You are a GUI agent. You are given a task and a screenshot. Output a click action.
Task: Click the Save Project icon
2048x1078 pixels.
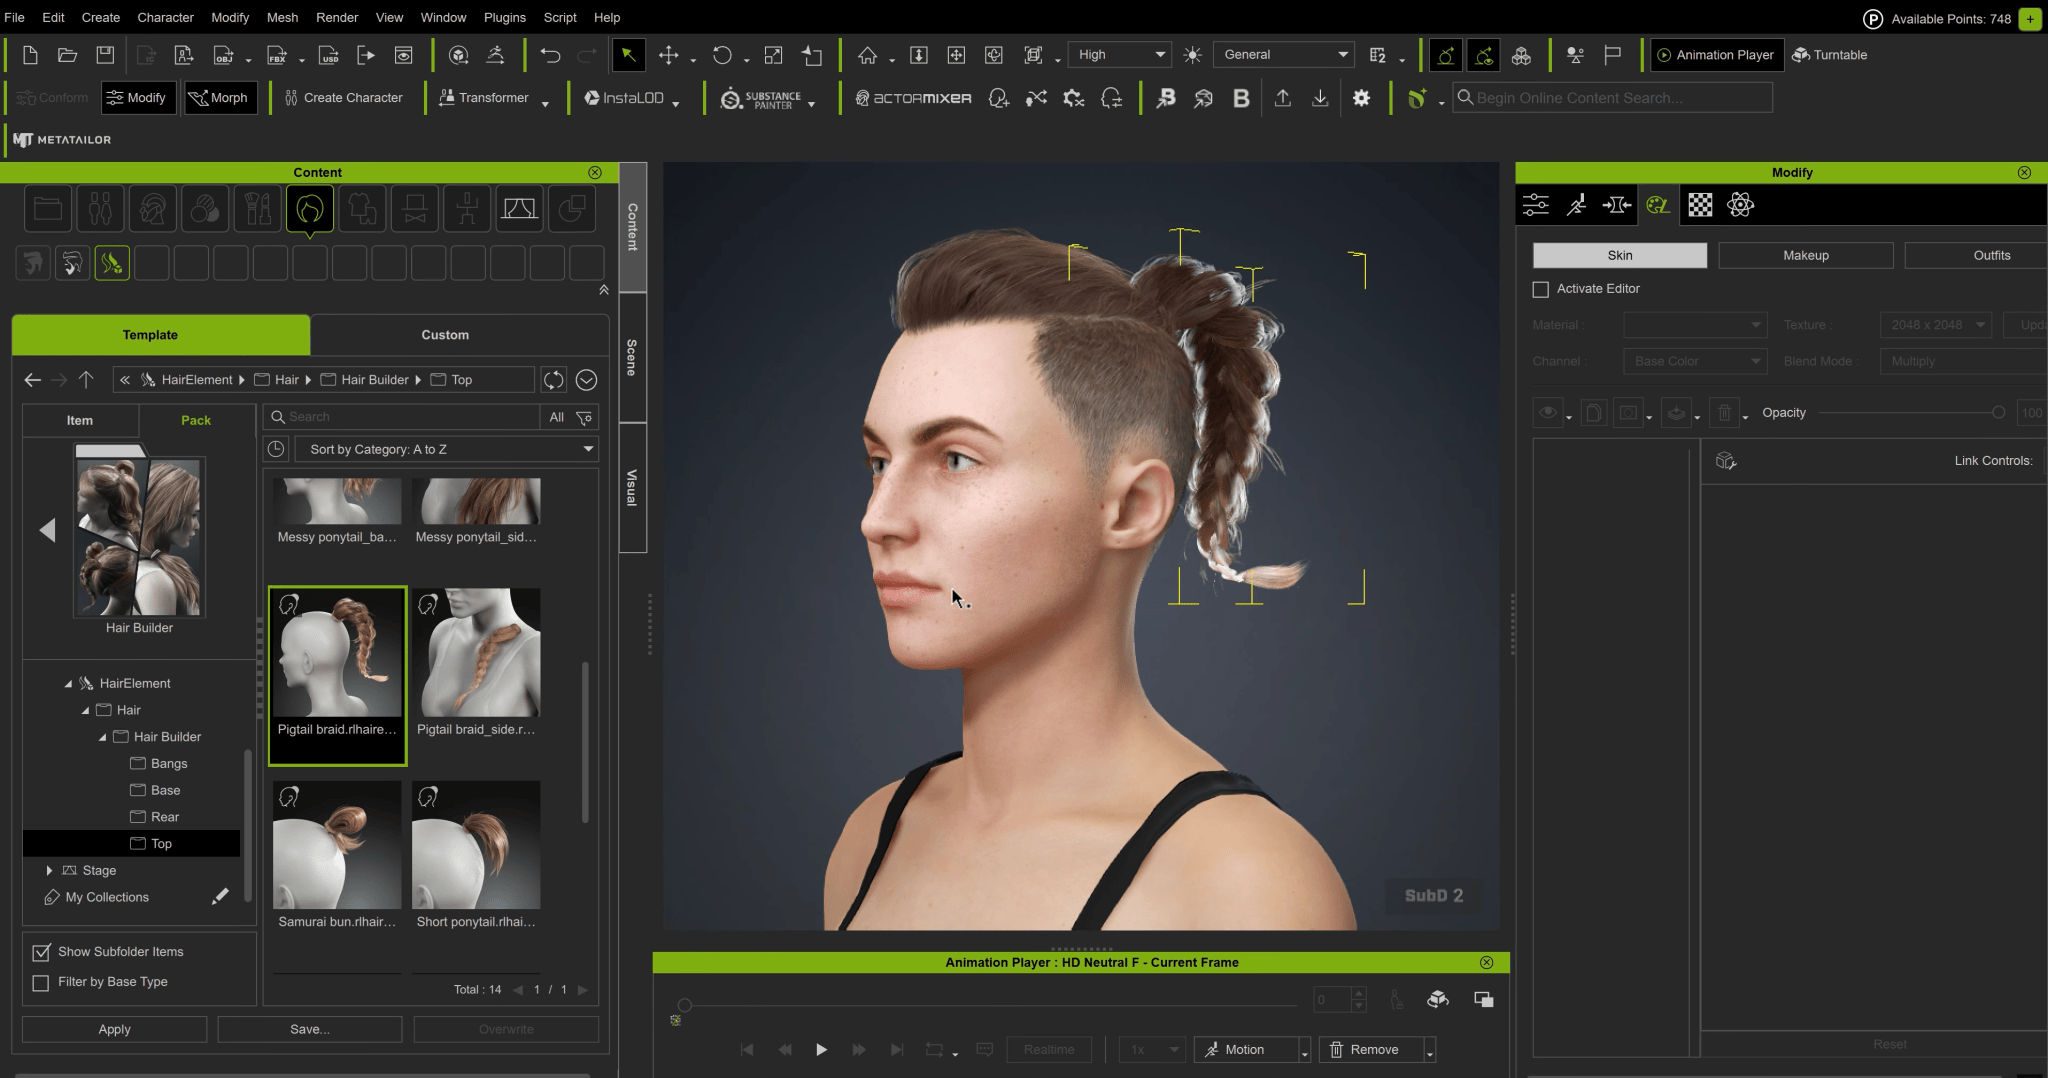coord(105,55)
